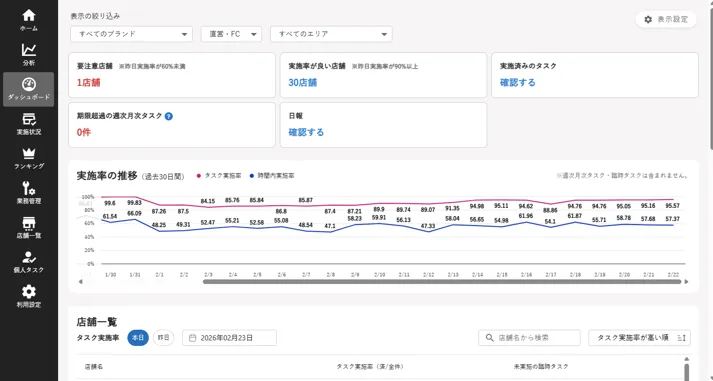The height and width of the screenshot is (381, 713).
Task: Click the 店舗一覧 section heading
Action: [x=97, y=322]
